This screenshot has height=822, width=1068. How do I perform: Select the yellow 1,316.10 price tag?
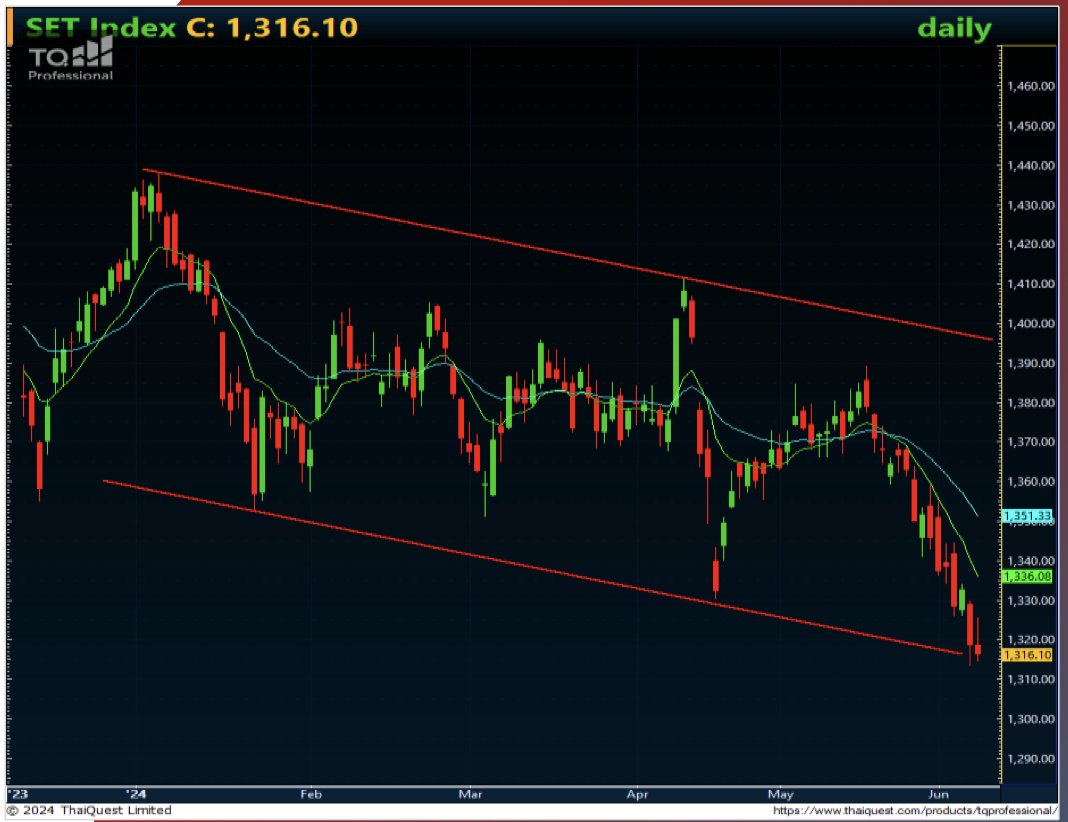(x=1027, y=655)
